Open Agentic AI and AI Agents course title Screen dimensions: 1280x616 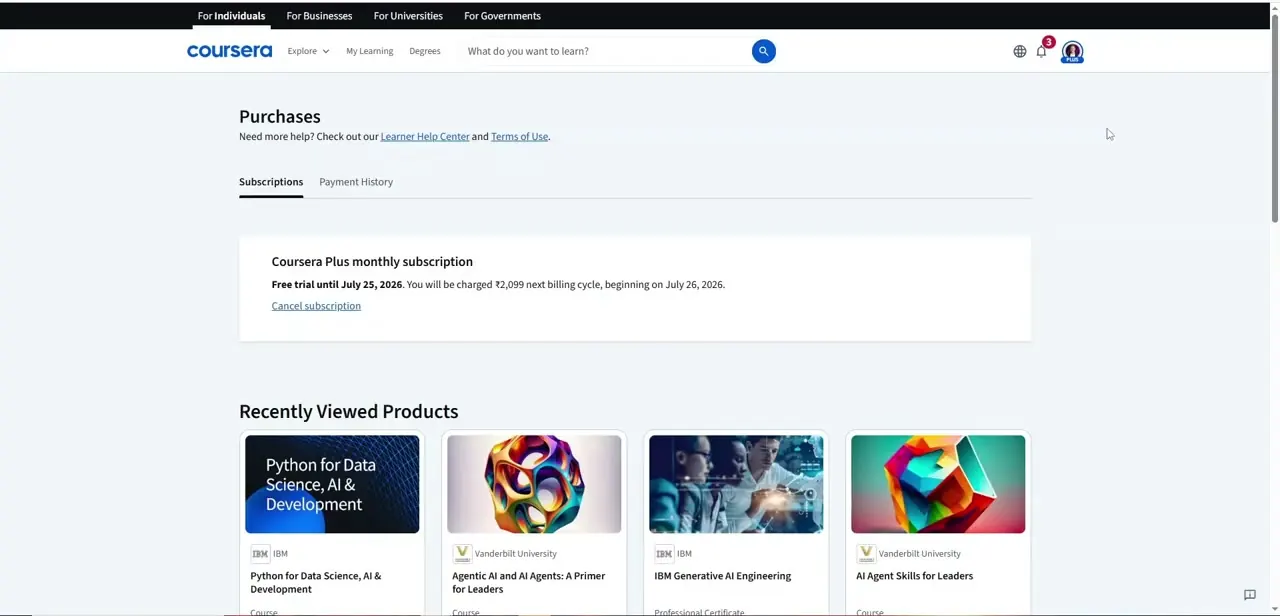tap(528, 582)
